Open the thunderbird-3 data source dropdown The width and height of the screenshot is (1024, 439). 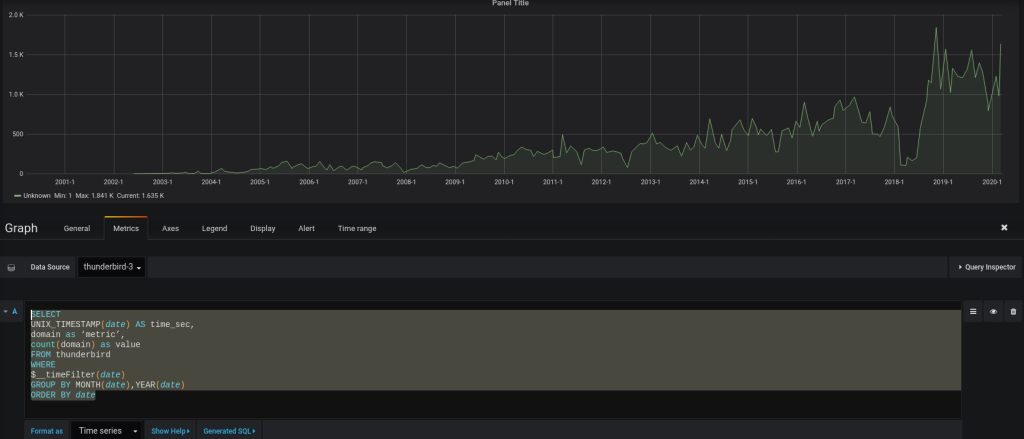click(x=112, y=268)
